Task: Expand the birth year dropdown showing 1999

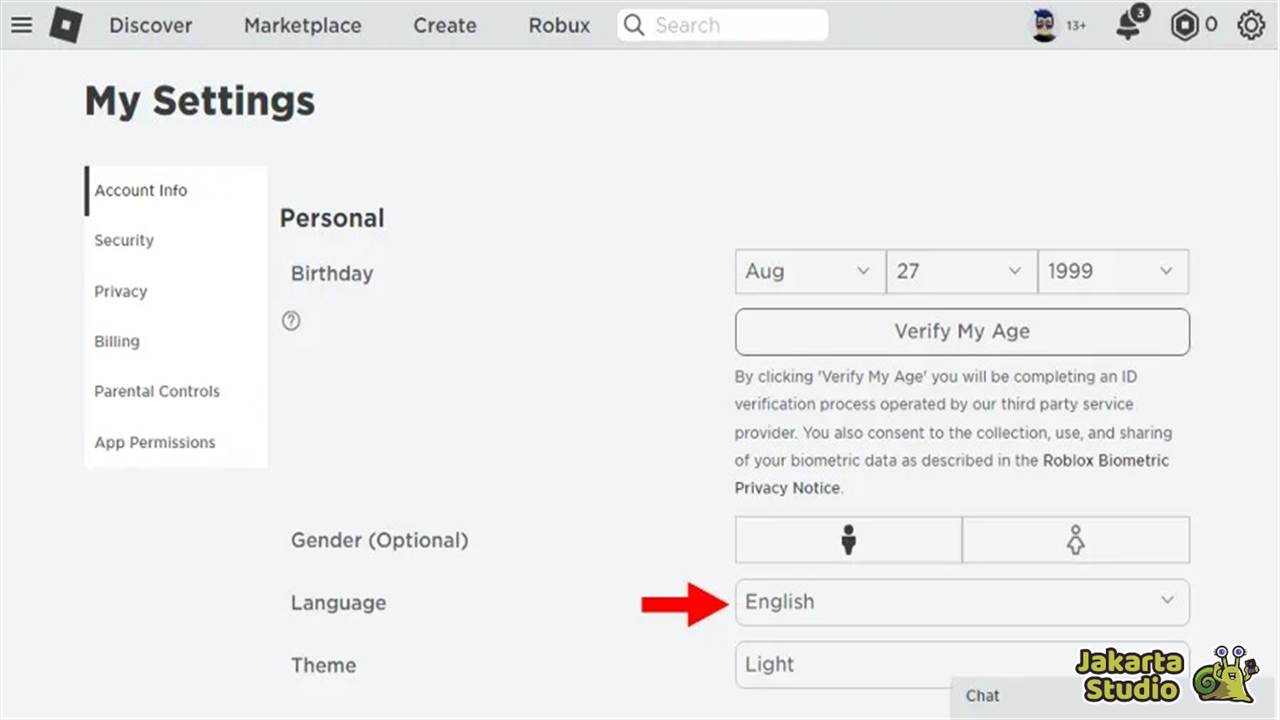Action: tap(1112, 271)
